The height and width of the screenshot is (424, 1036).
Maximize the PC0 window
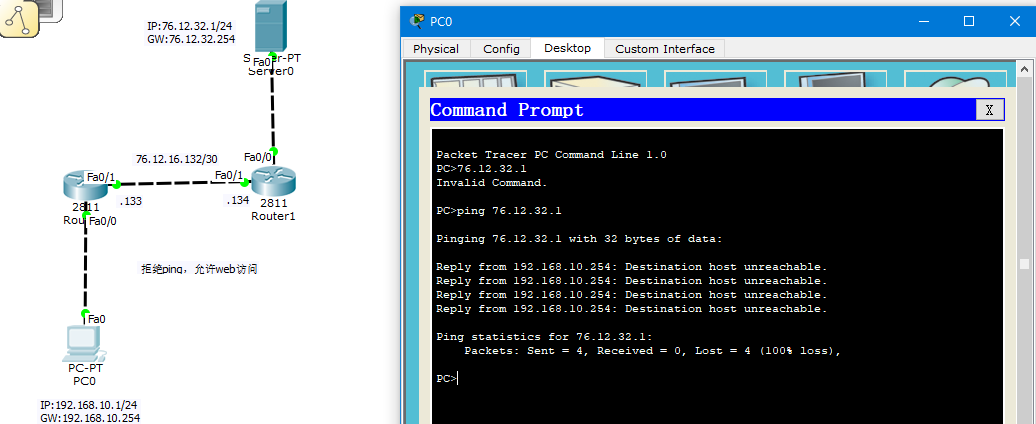(x=969, y=22)
